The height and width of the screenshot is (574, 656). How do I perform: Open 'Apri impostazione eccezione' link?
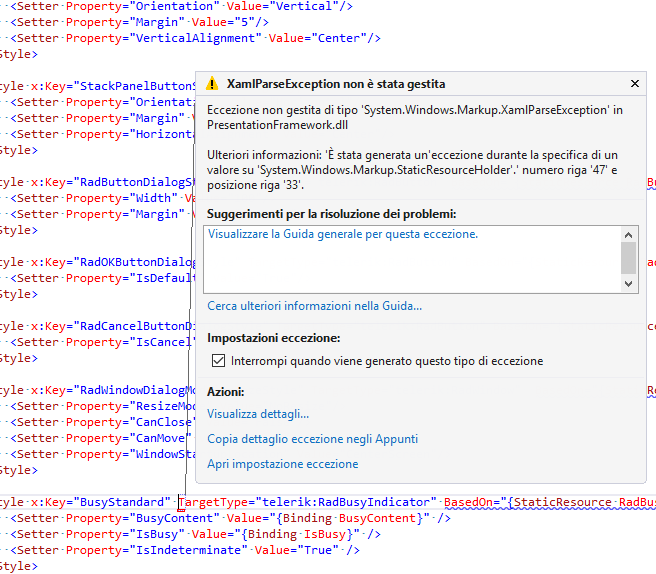282,464
